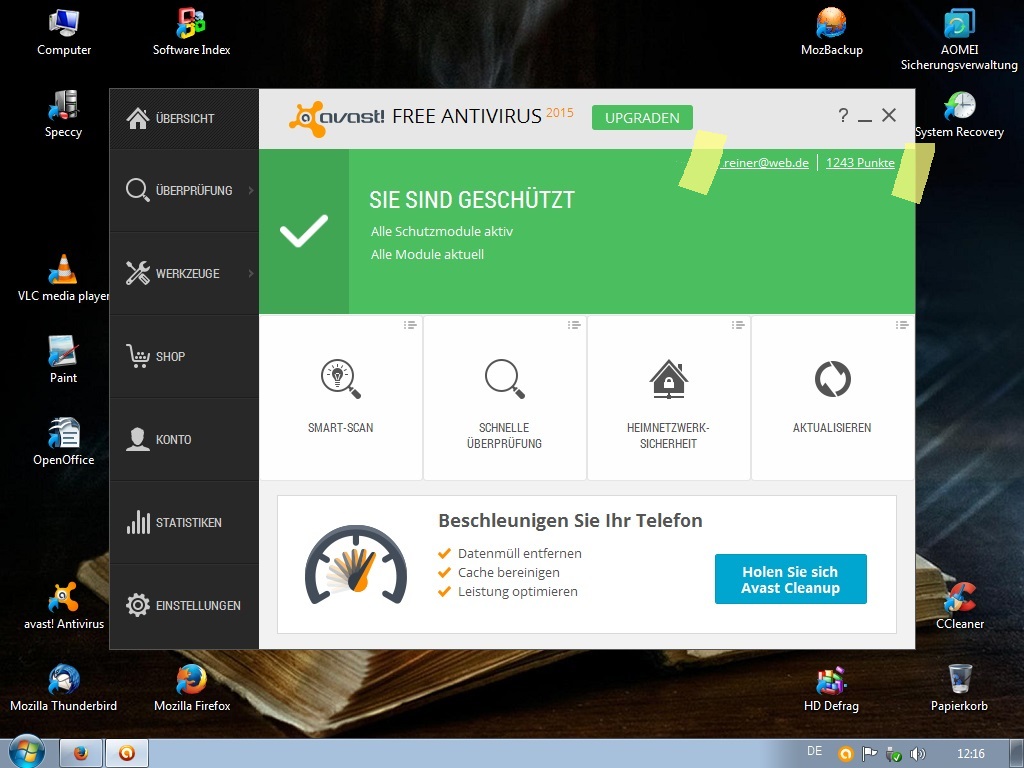
Task: Click the Alle Module aktuell text
Action: point(428,255)
